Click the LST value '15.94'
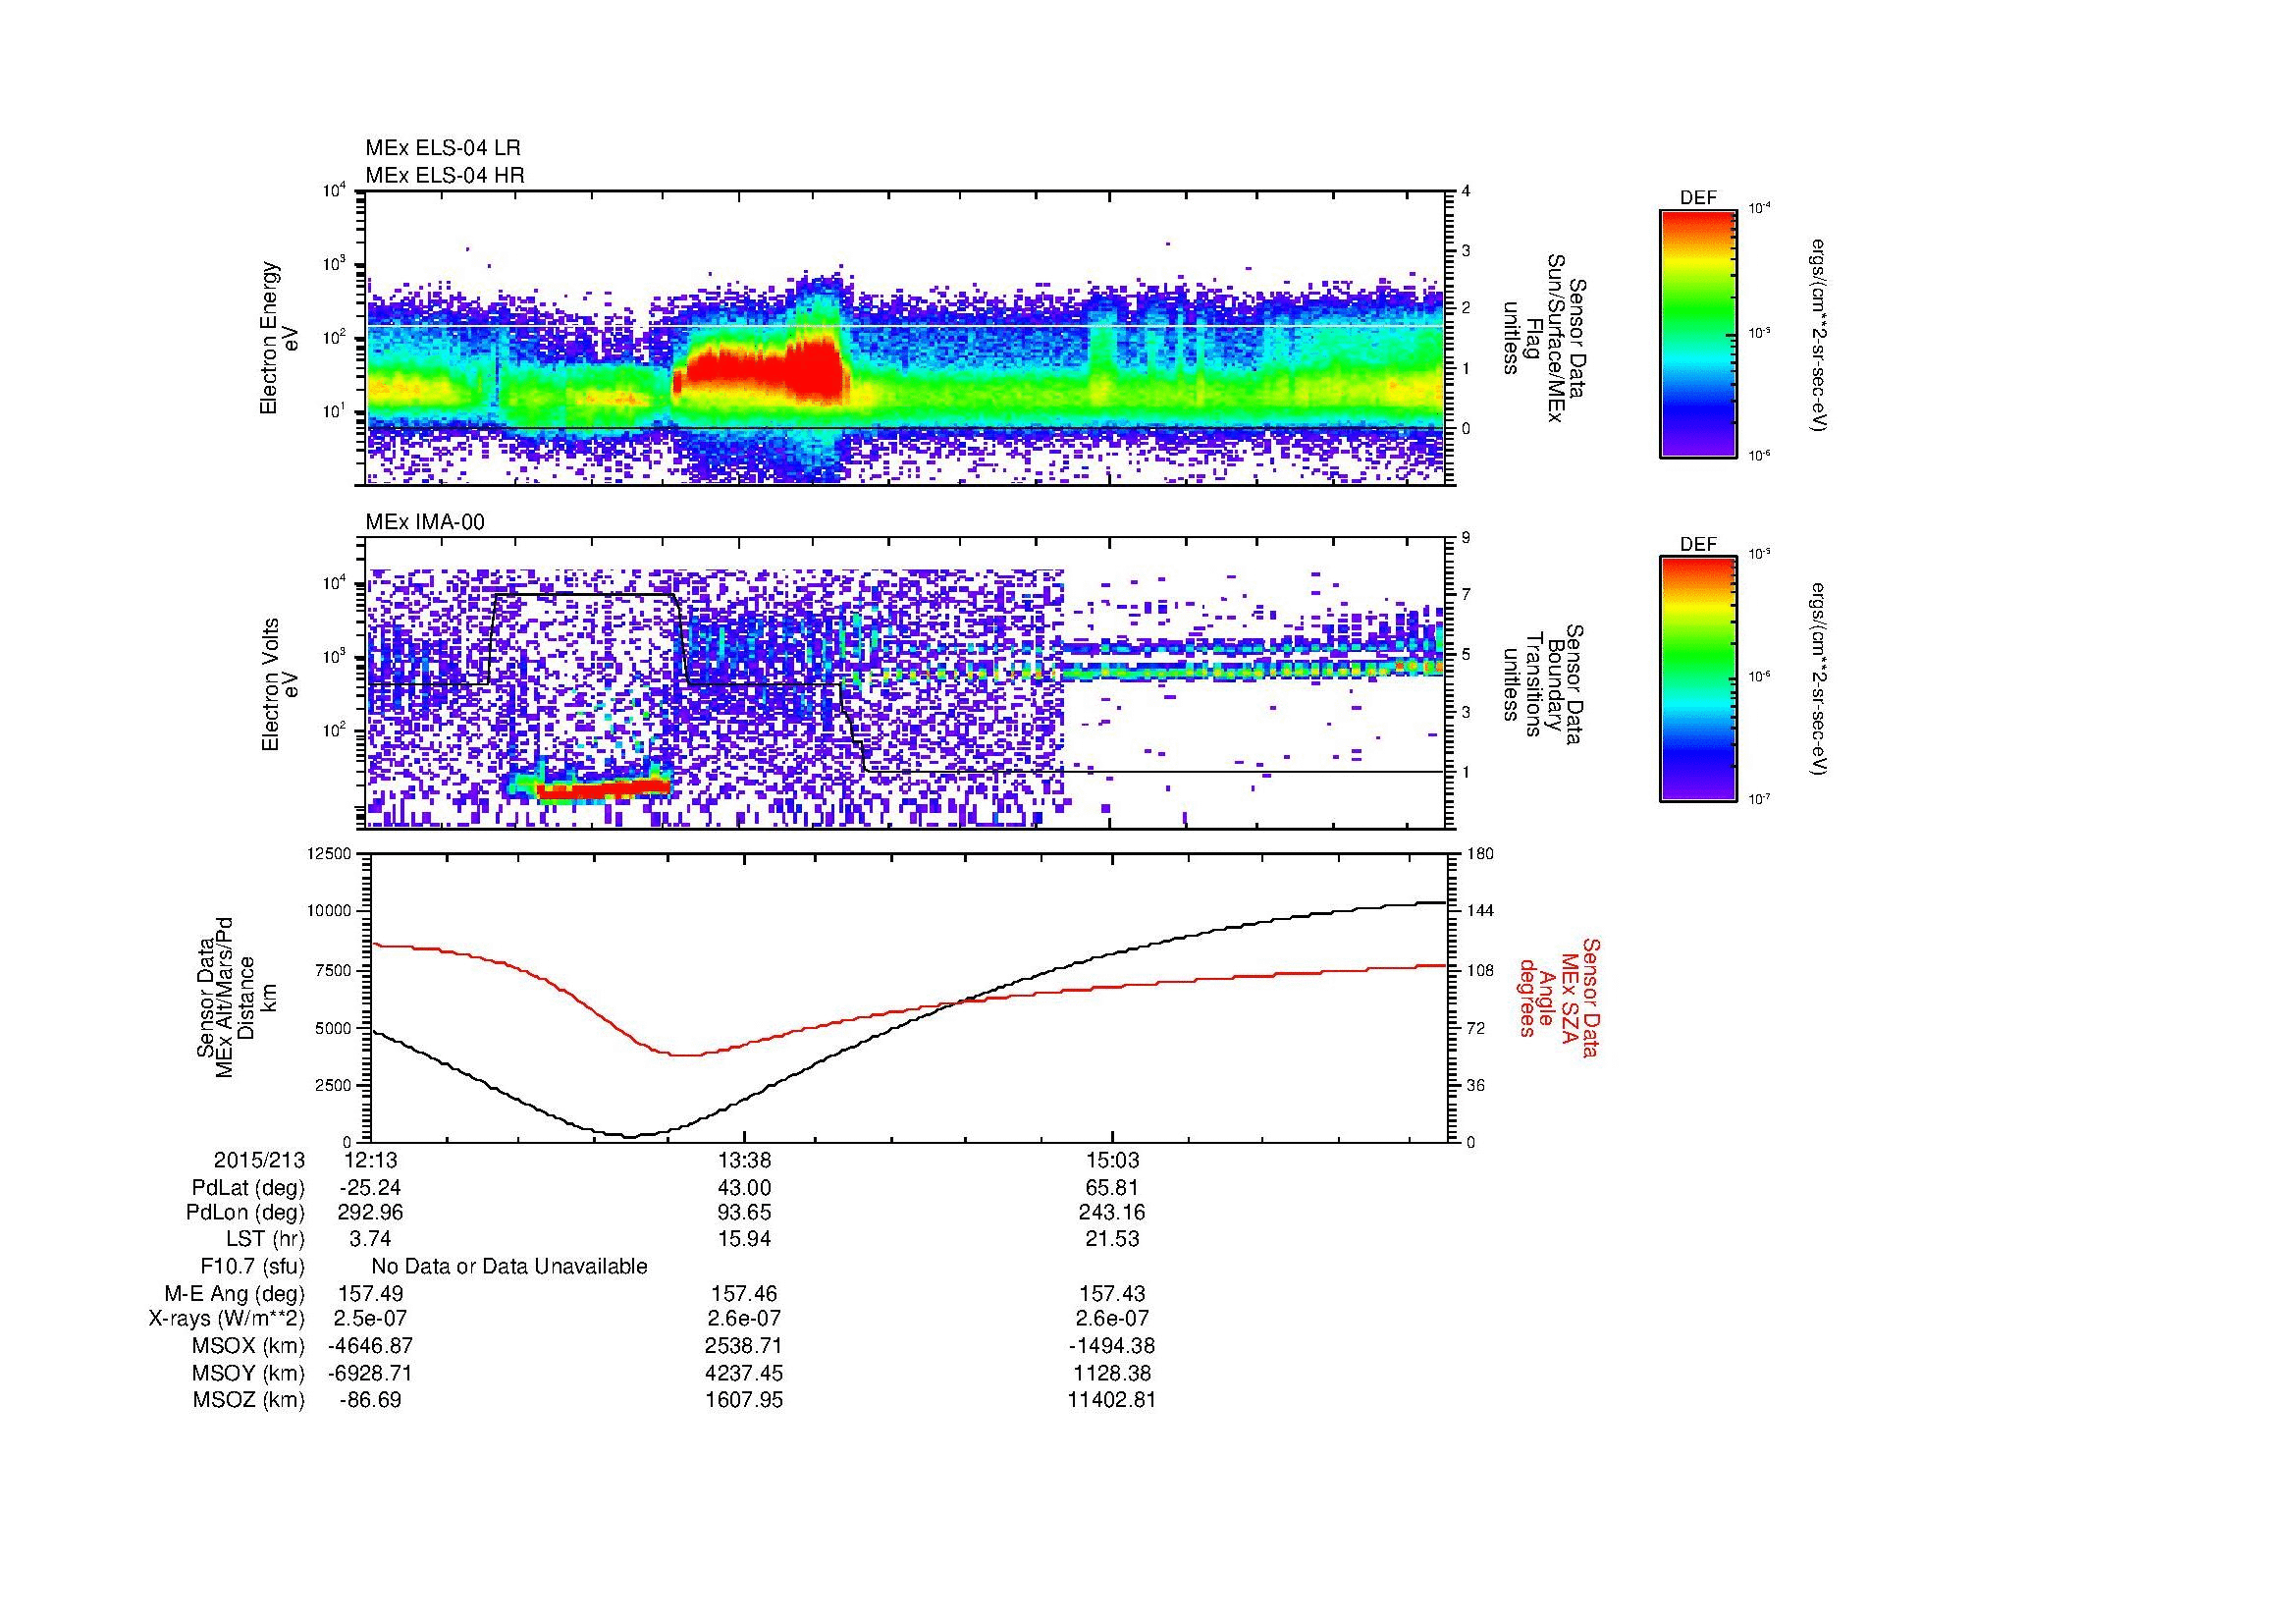The width and height of the screenshot is (2296, 1623). (x=744, y=1239)
